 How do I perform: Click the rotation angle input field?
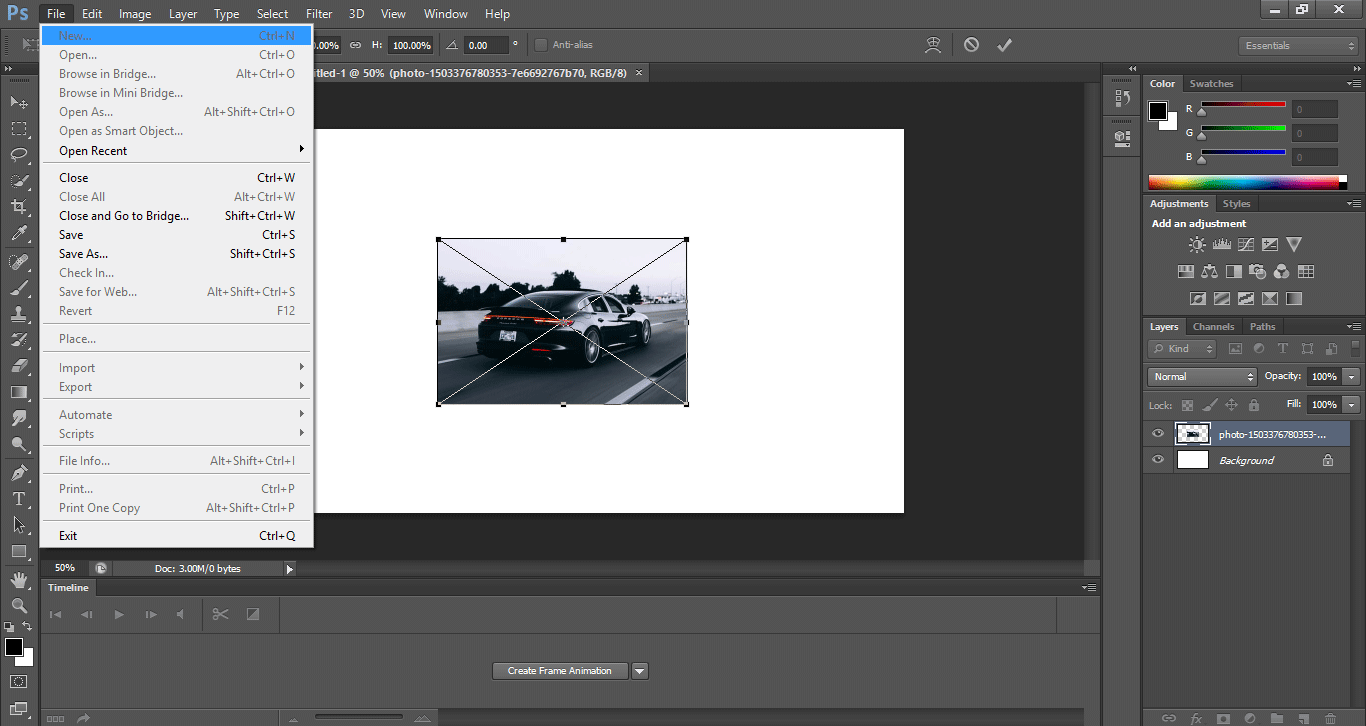[486, 45]
